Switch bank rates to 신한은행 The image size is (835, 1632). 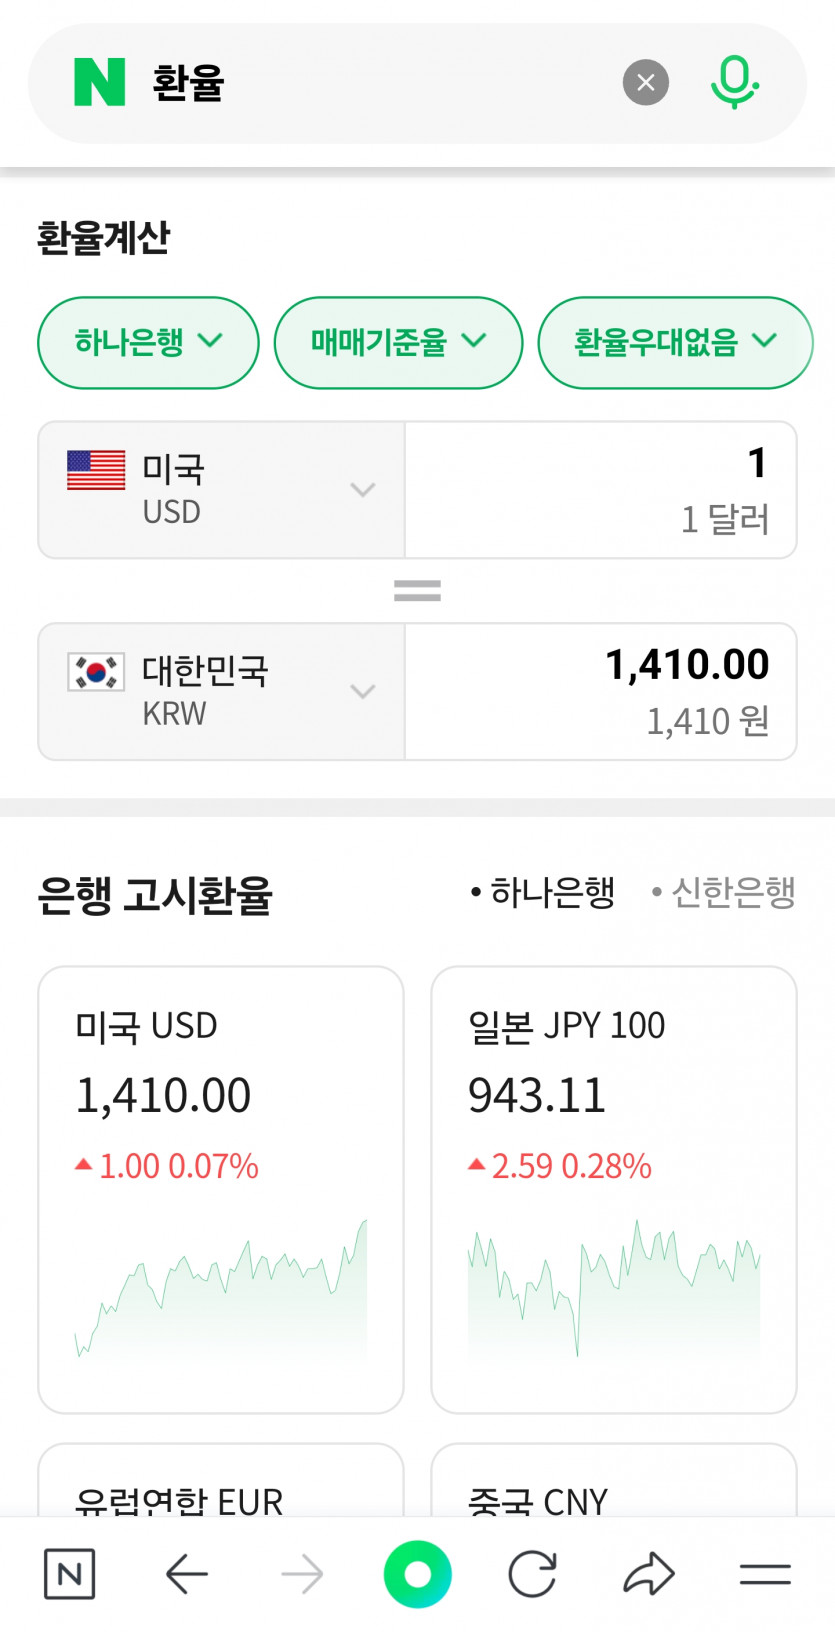coord(724,892)
